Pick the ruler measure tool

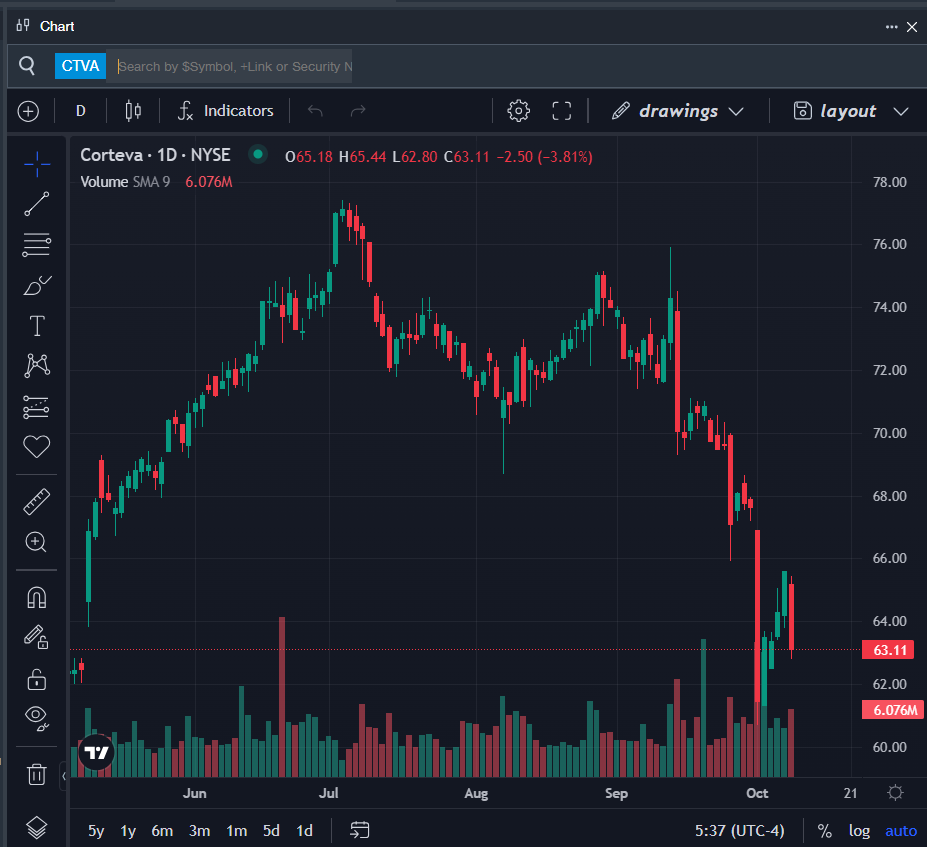37,501
